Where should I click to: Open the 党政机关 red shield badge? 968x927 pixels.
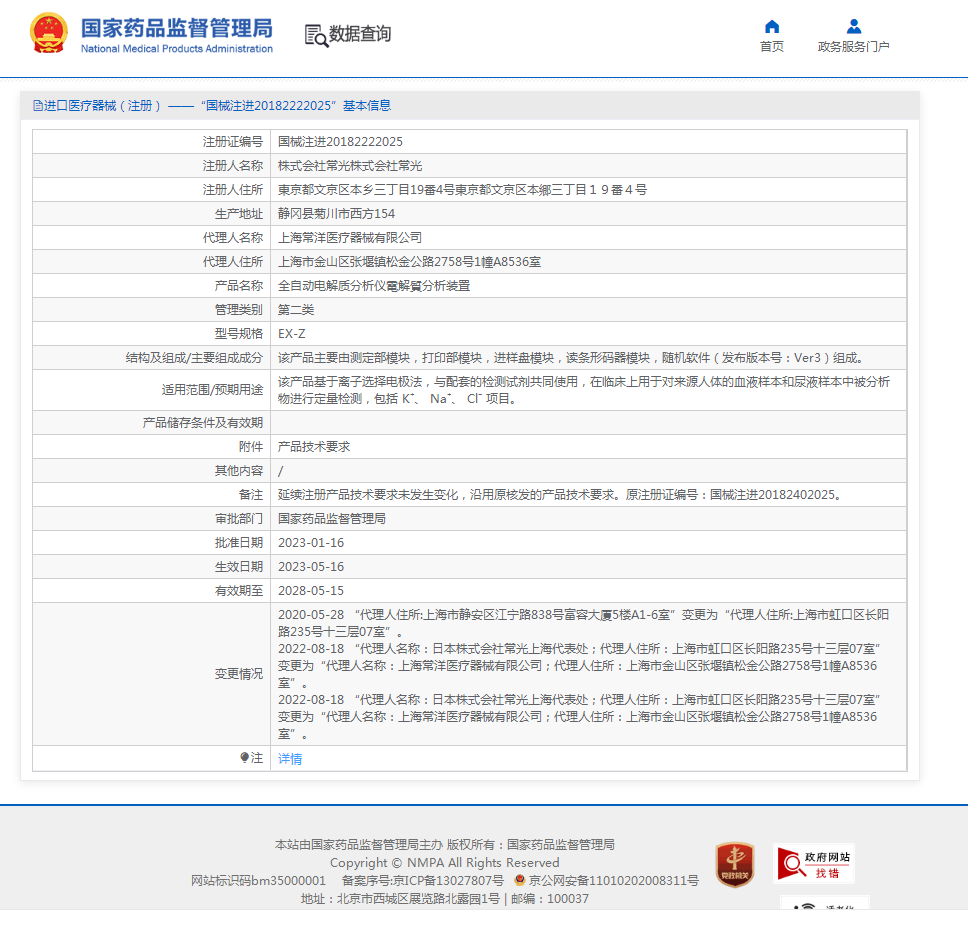(735, 865)
